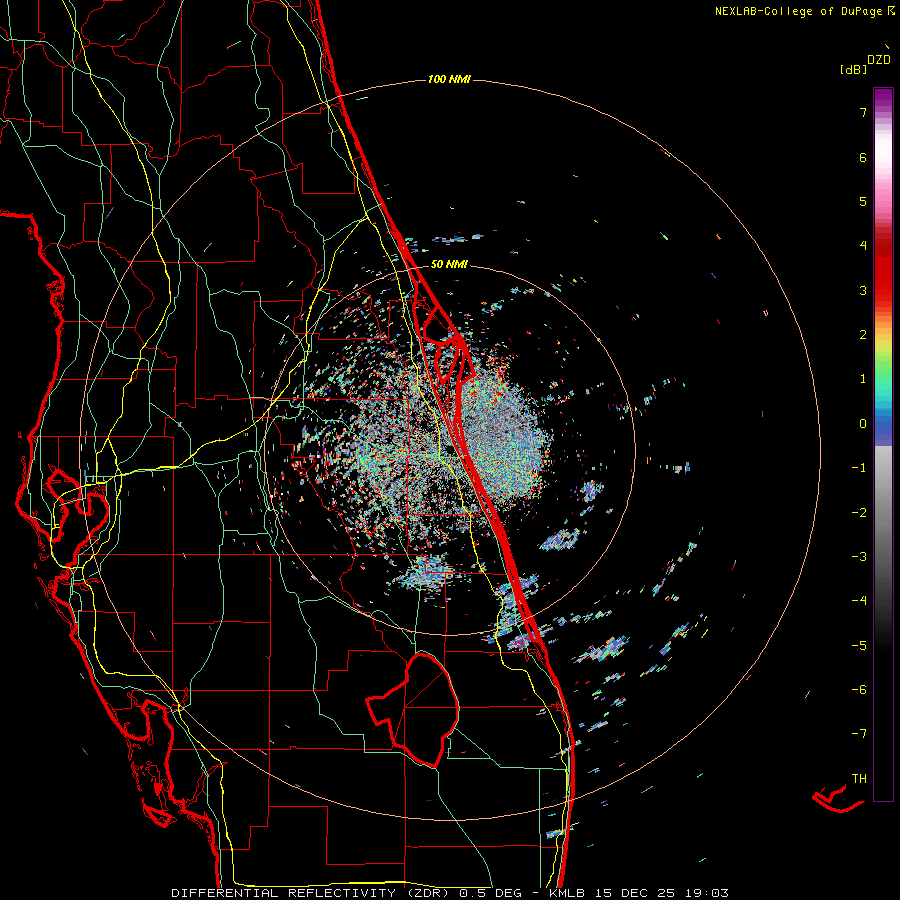Click the 100 NMI range ring label
Screen dimensions: 900x900
[x=449, y=79]
